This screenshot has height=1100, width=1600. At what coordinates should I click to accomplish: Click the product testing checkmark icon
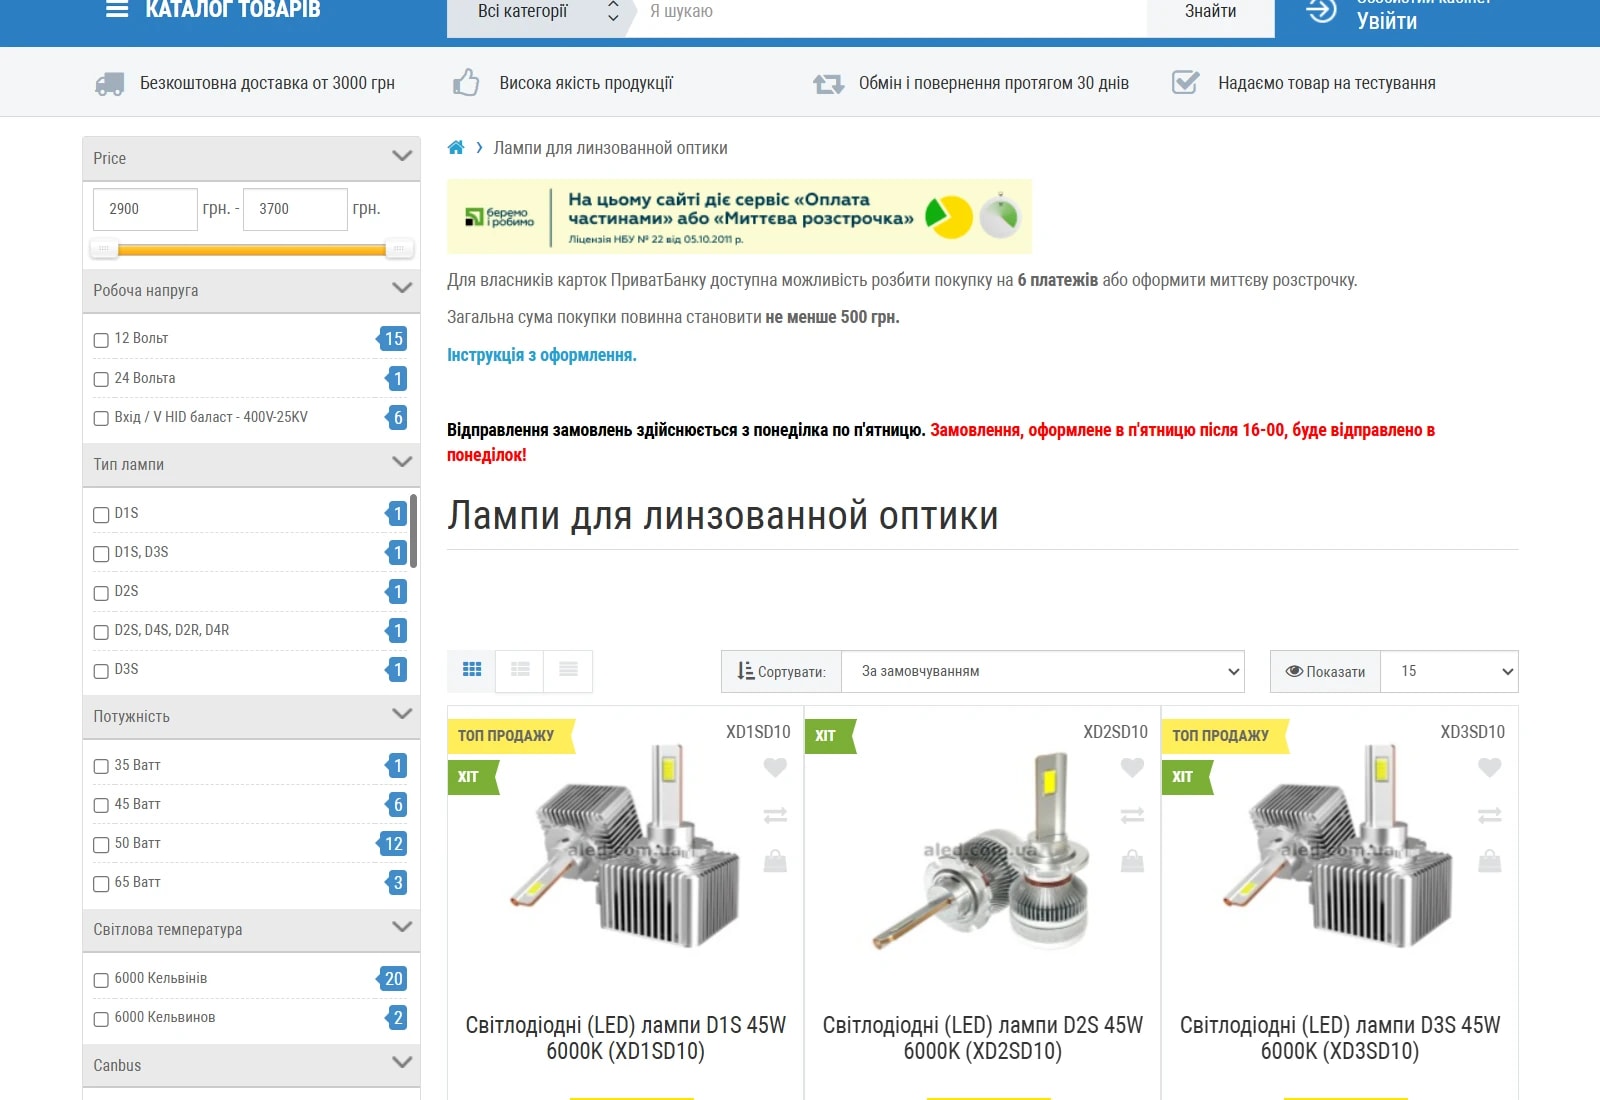pos(1185,82)
